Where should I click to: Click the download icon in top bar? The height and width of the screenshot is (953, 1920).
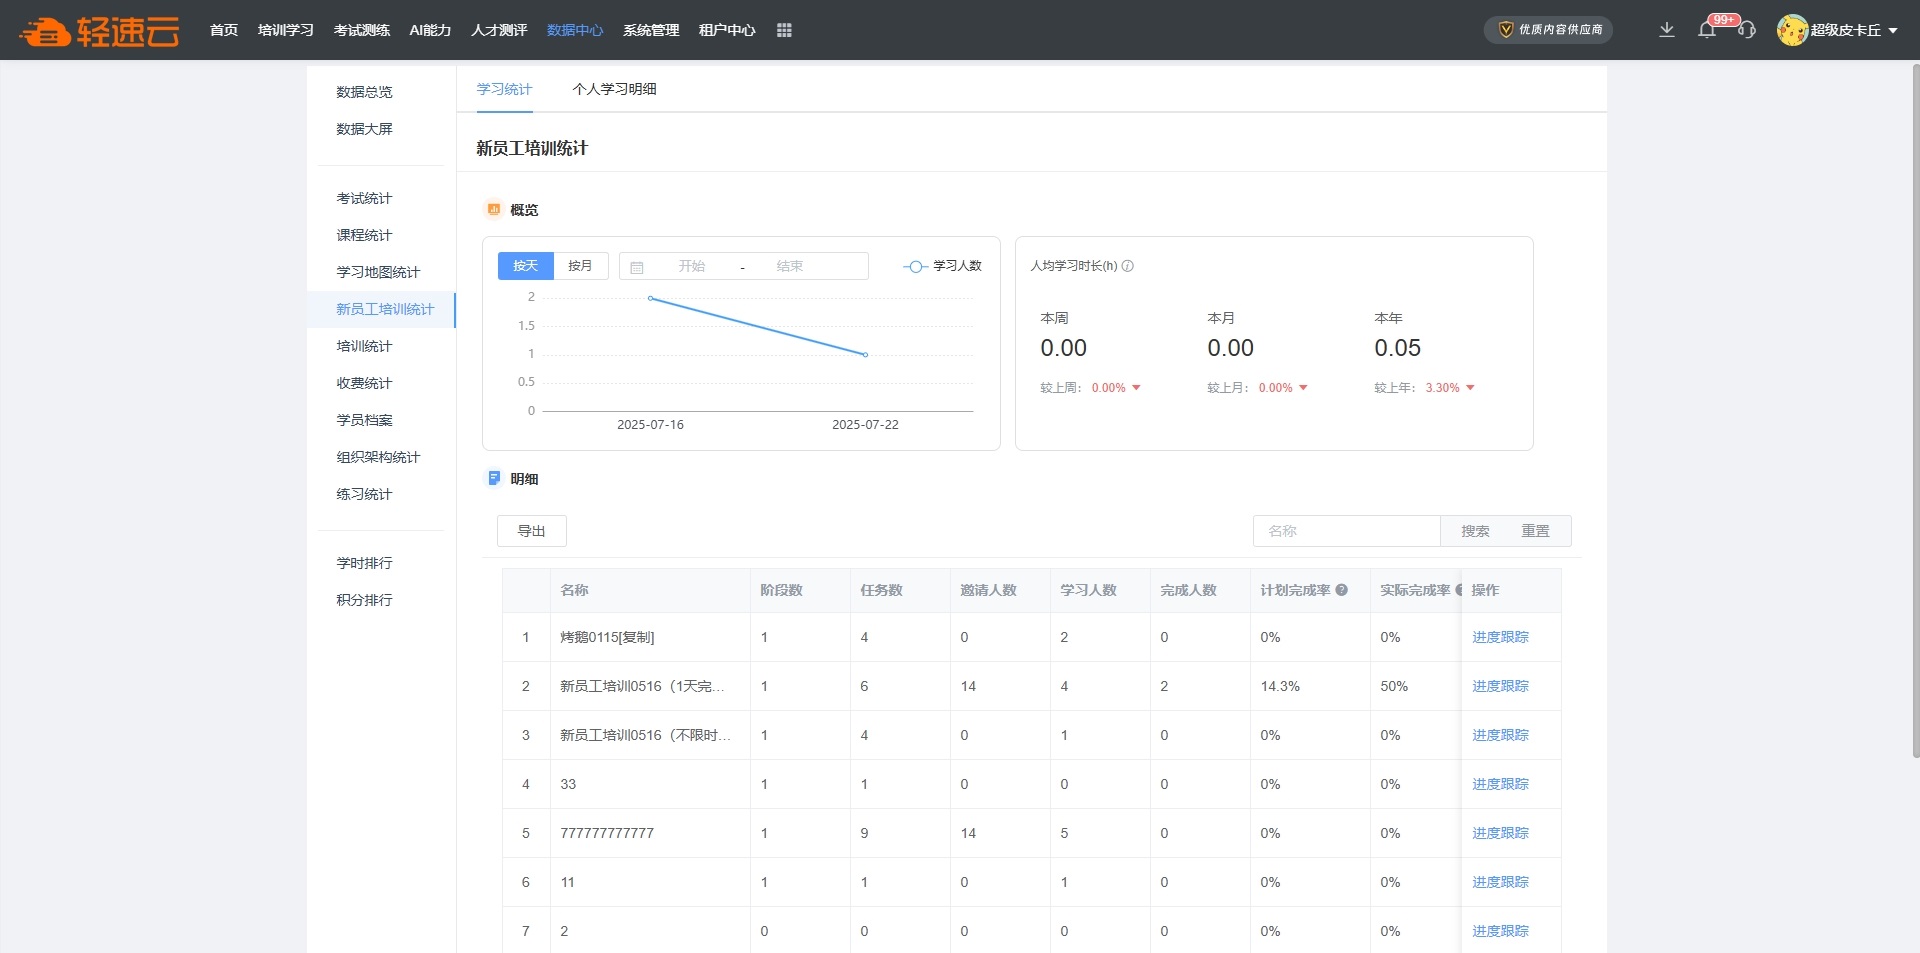pyautogui.click(x=1666, y=30)
